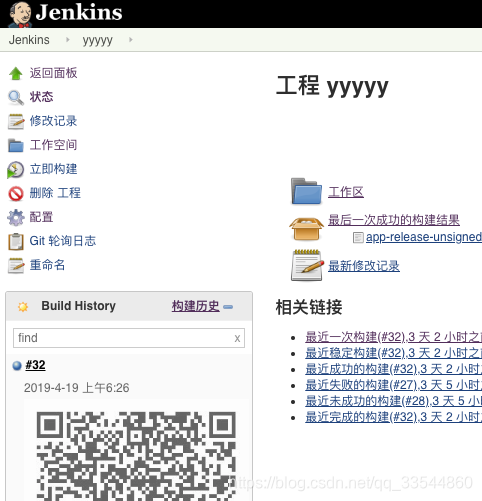Open 最后一次成功的构建结果 link
The image size is (482, 501).
coord(394,220)
